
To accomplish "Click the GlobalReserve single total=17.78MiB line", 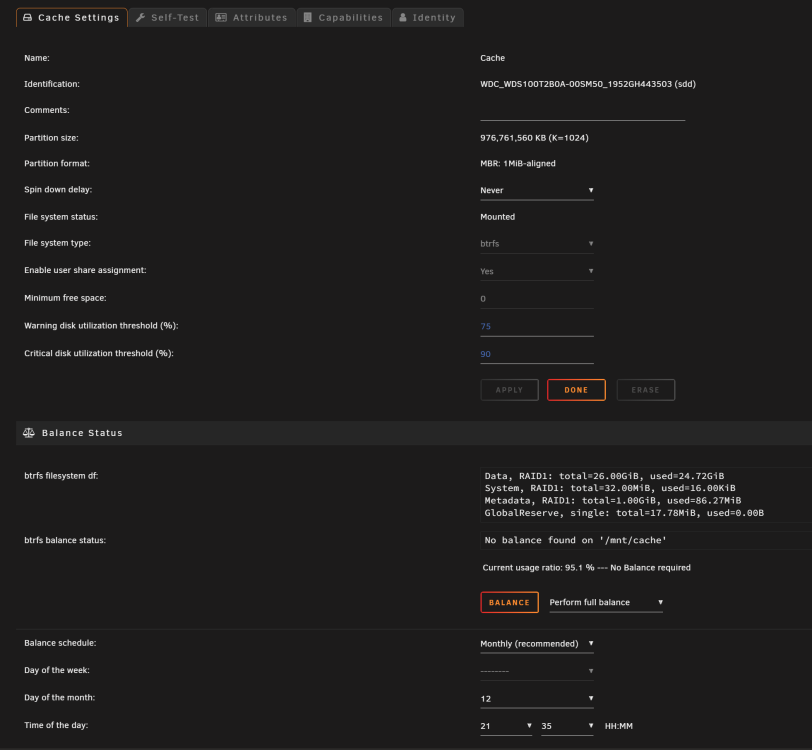I will [624, 513].
